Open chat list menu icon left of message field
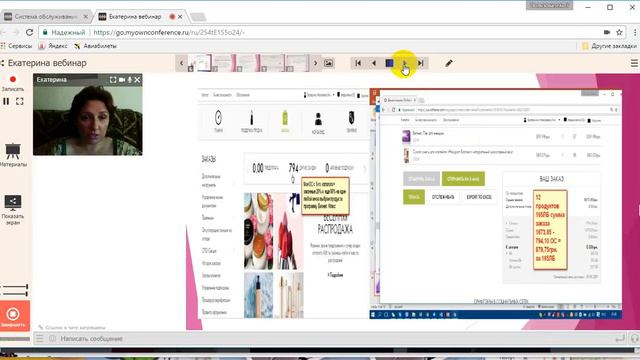This screenshot has height=360, width=640. [40, 338]
